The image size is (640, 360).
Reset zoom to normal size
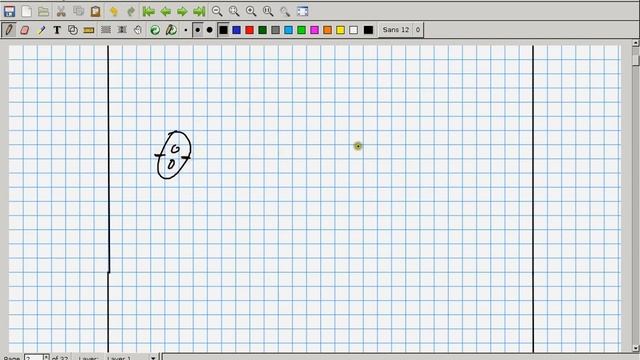coord(268,11)
